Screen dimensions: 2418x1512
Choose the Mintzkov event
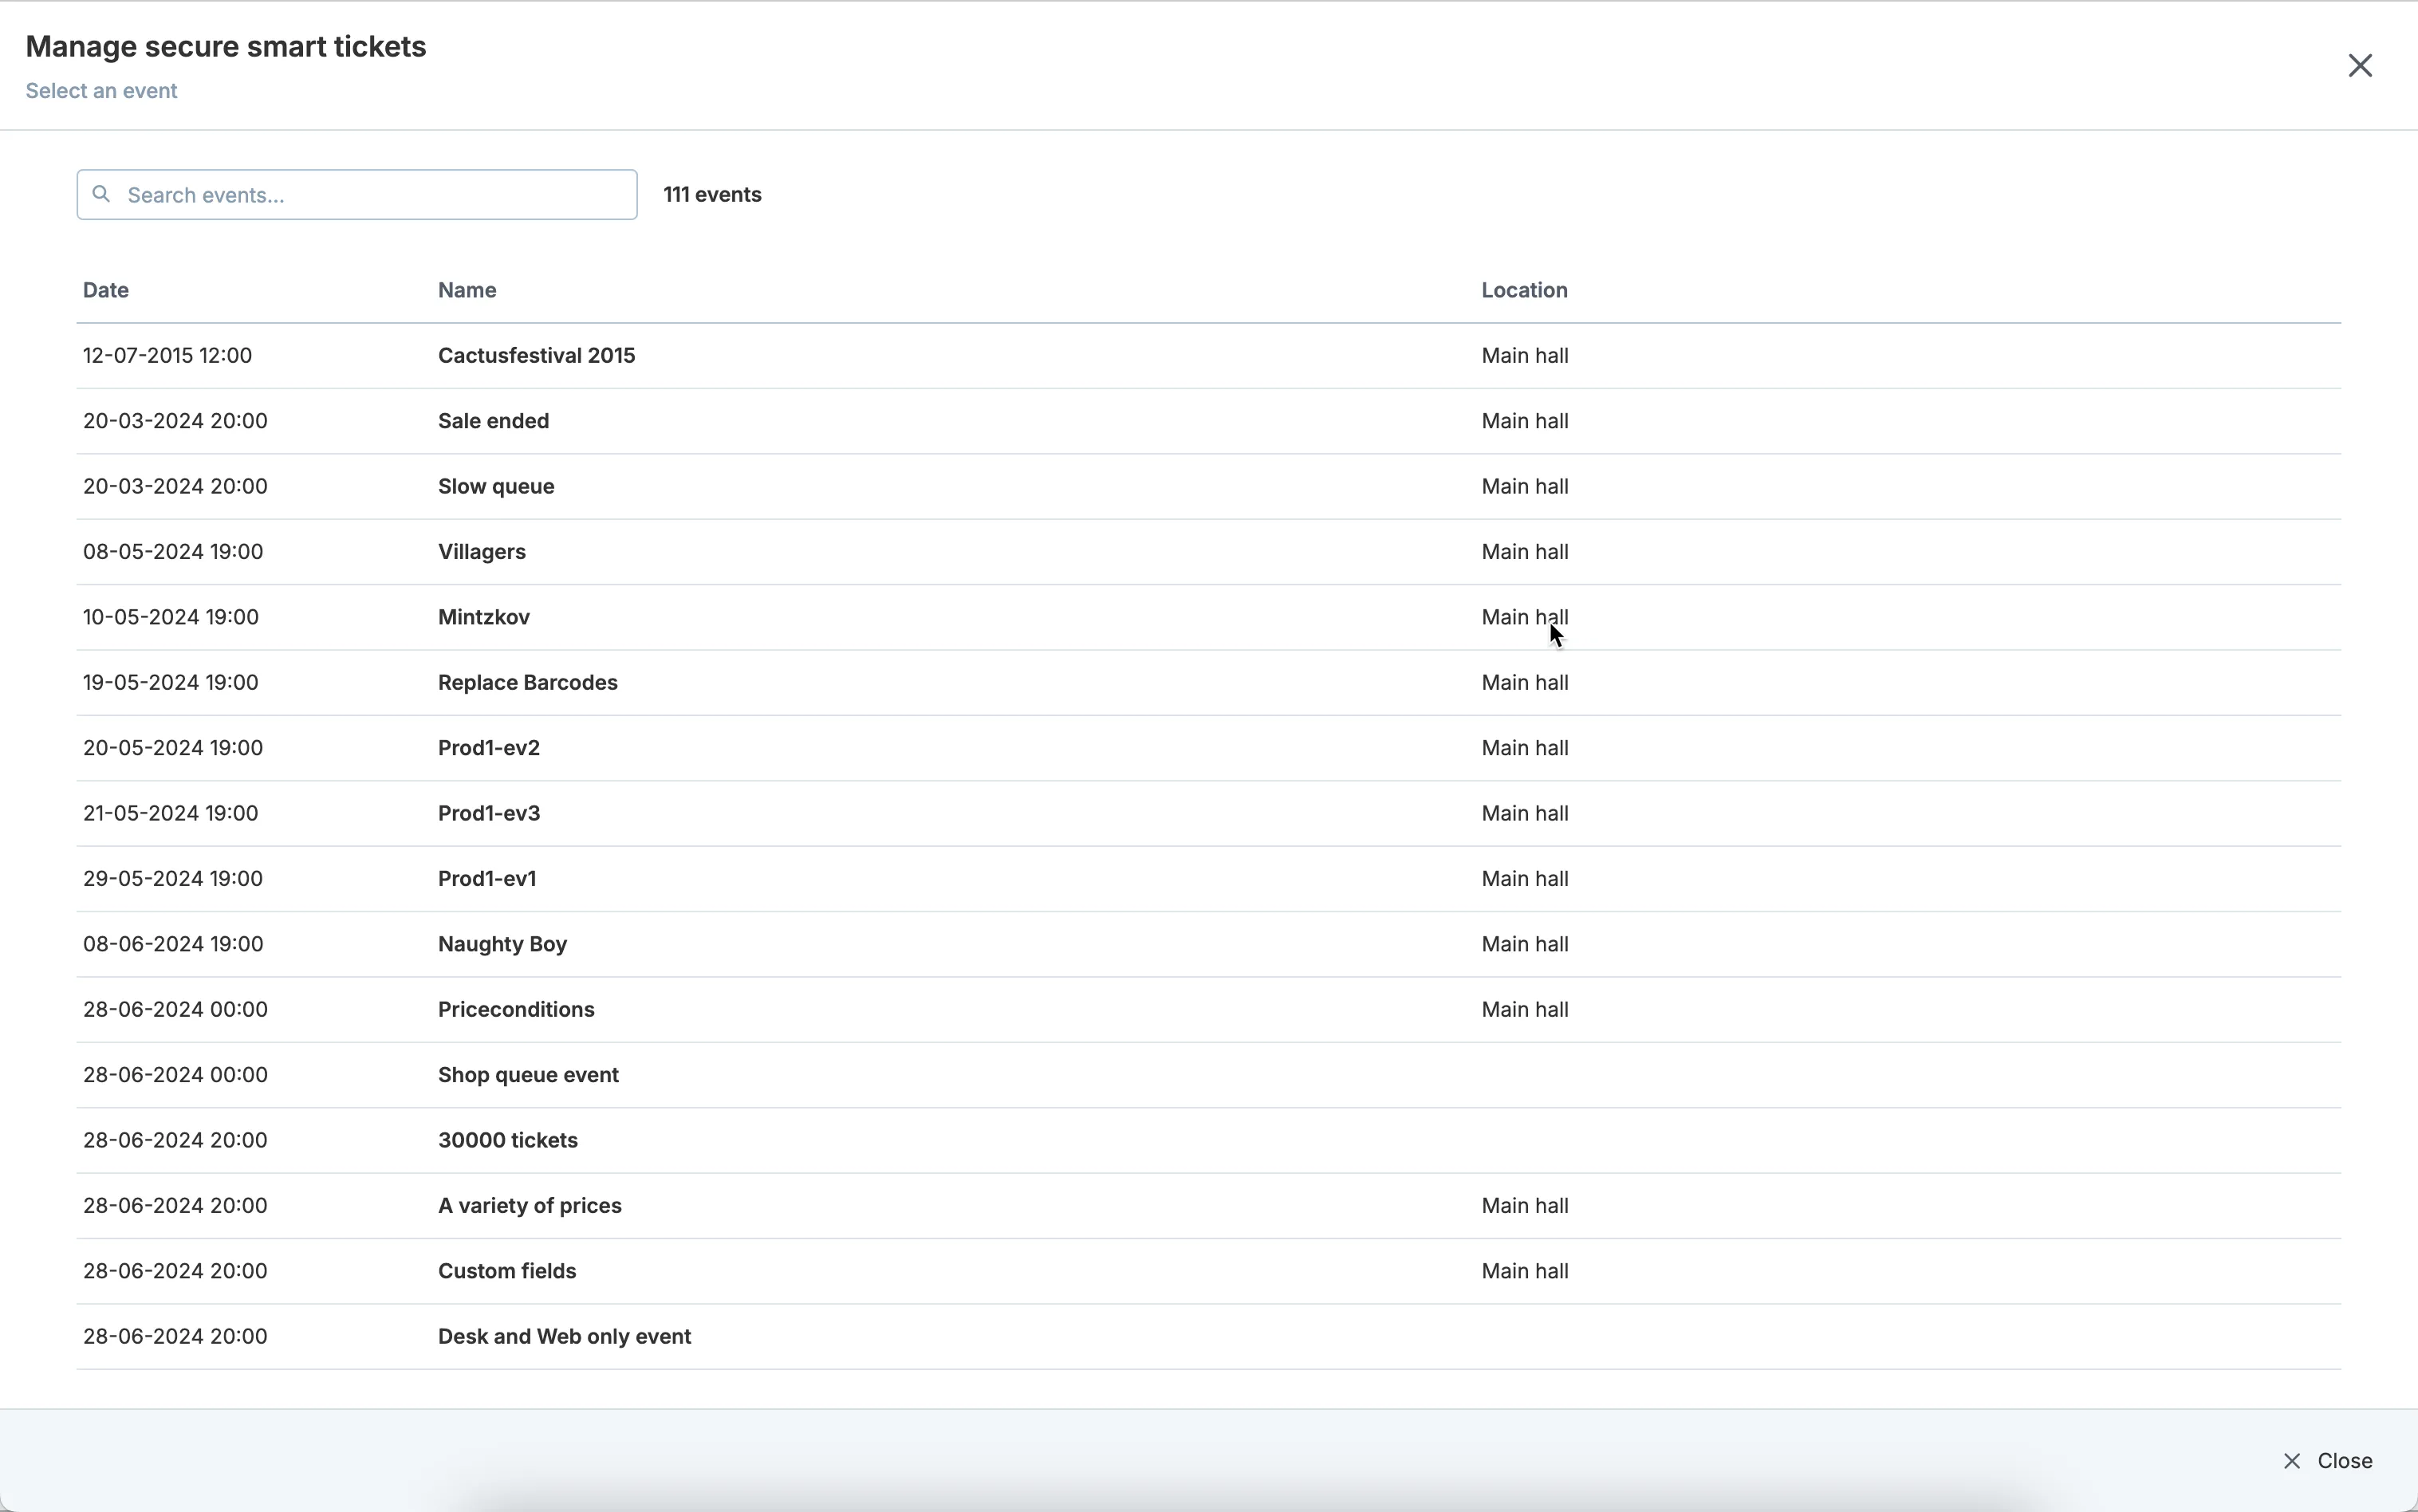(1208, 617)
